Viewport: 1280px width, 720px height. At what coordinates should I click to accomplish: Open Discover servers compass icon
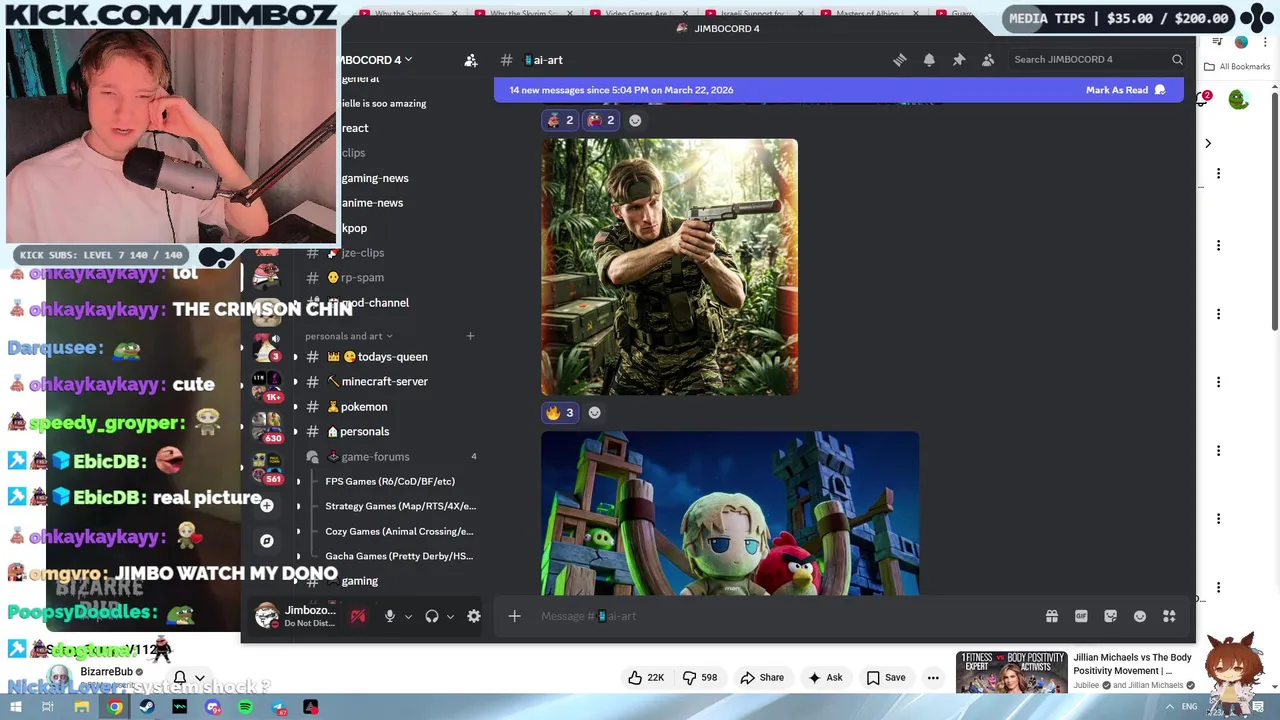pos(267,541)
